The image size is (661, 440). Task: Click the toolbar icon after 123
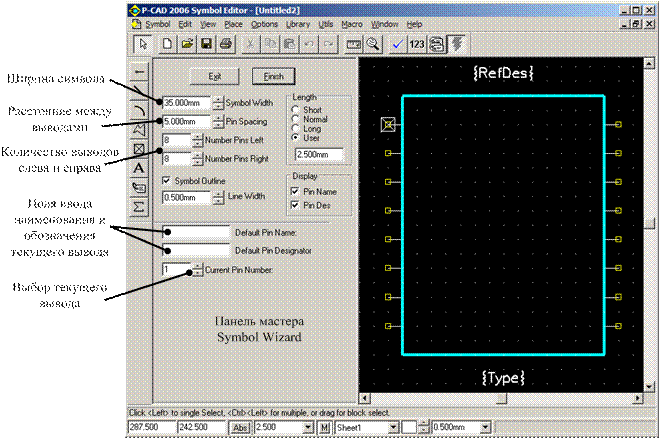437,44
